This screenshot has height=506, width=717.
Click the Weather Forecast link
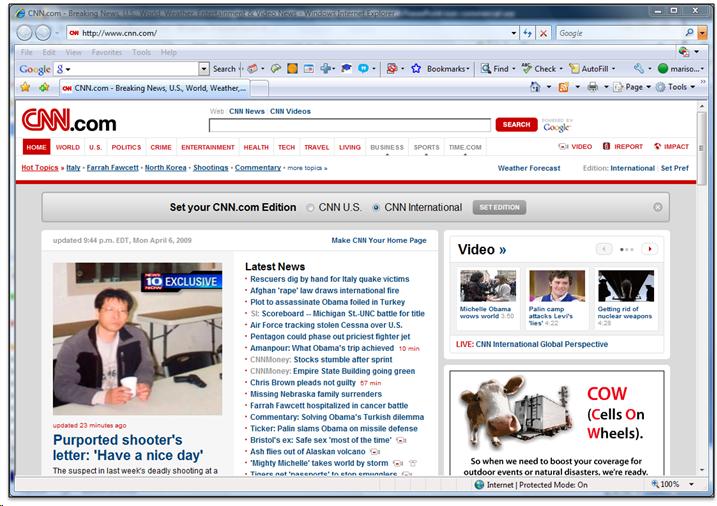point(529,168)
